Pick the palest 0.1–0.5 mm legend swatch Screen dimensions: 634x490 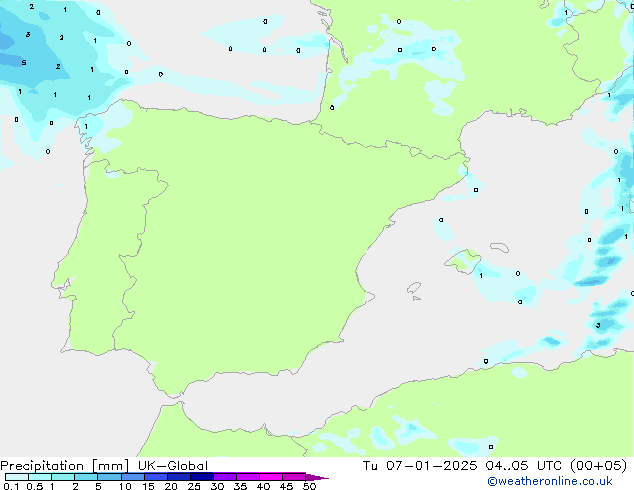pyautogui.click(x=17, y=477)
